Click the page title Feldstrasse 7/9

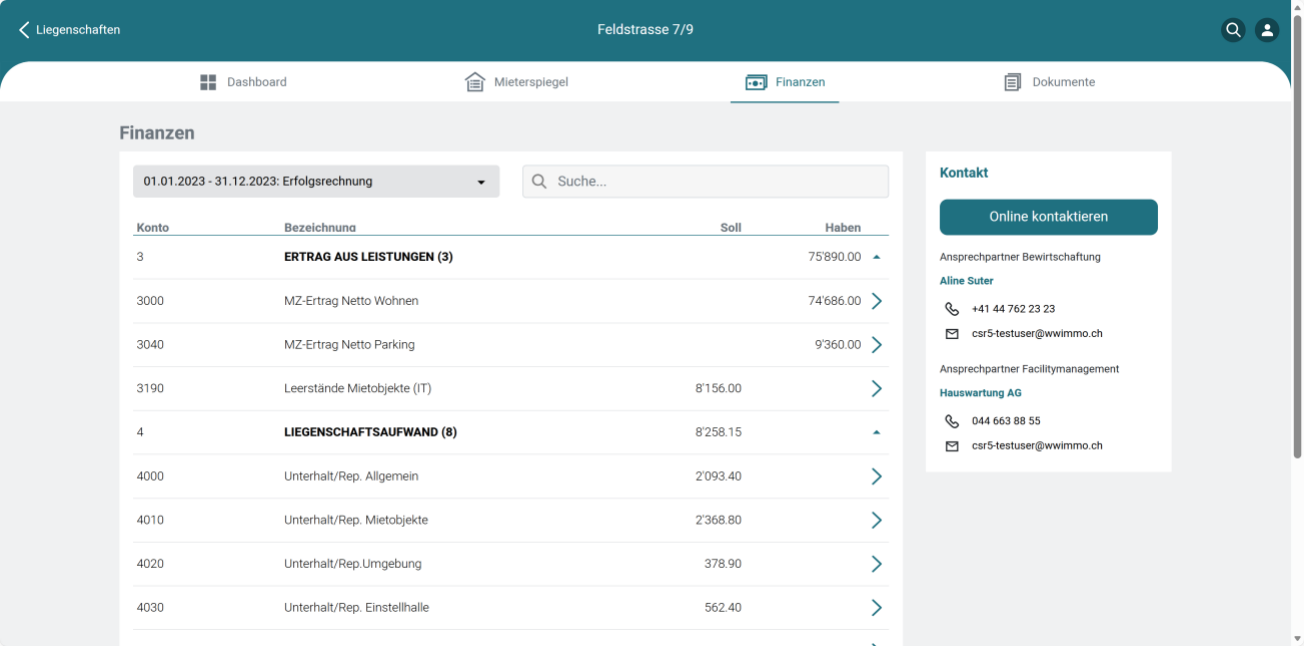[x=646, y=30]
